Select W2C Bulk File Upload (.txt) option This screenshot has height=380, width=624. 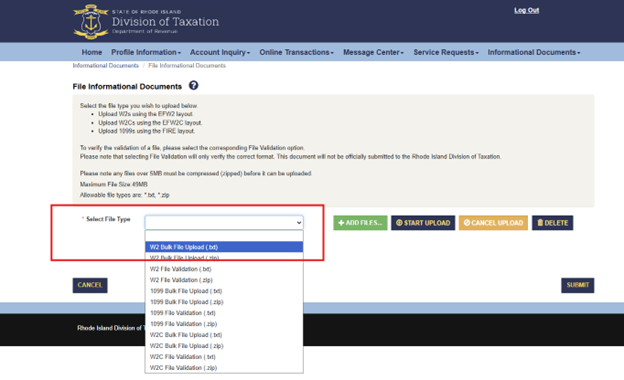tap(224, 335)
